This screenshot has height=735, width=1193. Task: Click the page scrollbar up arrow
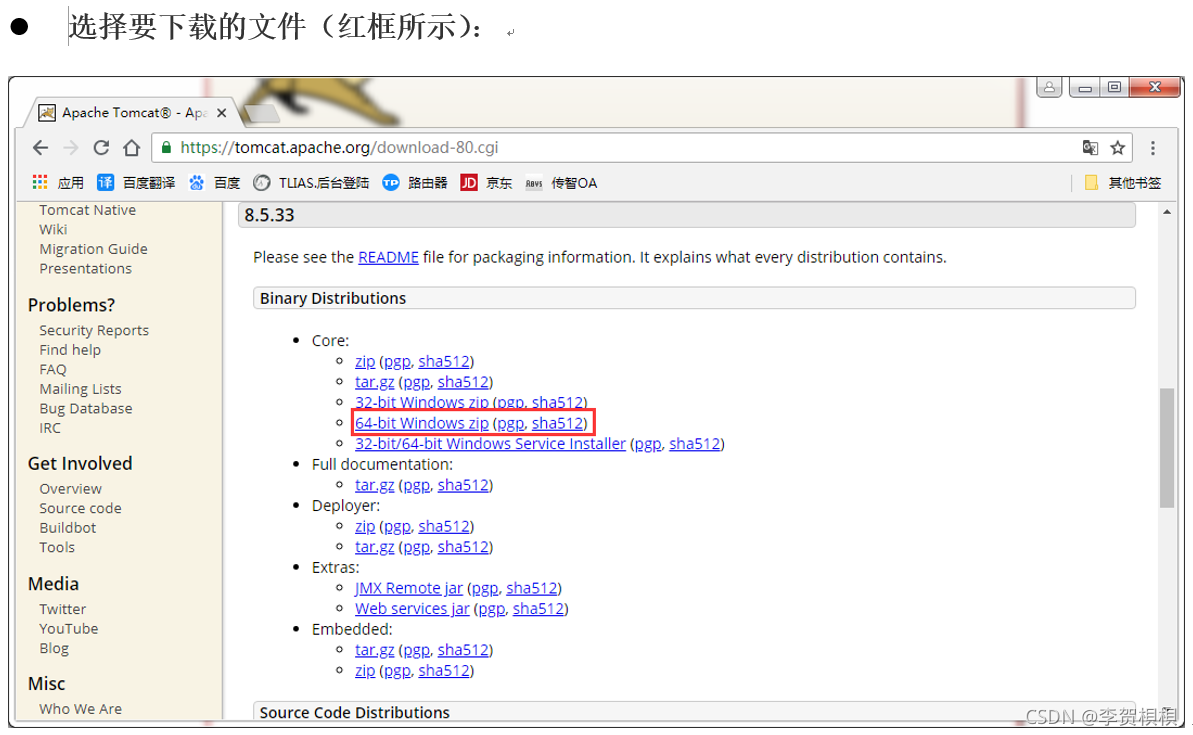pyautogui.click(x=1166, y=212)
